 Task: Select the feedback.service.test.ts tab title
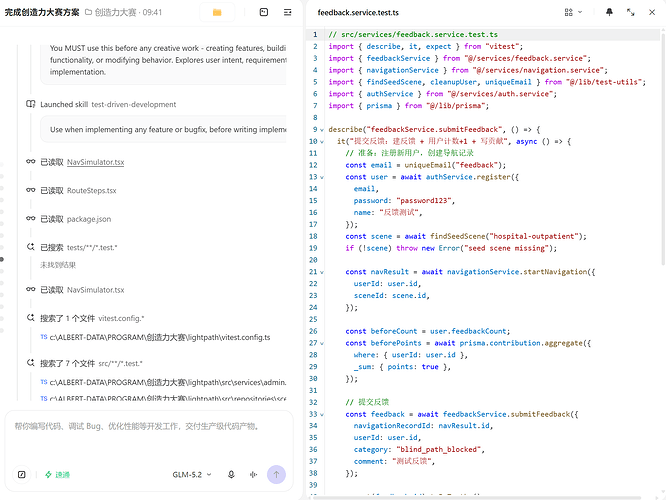(x=358, y=13)
